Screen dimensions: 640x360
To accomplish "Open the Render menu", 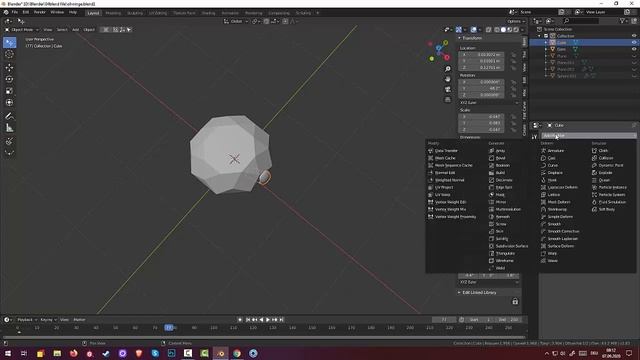I will point(40,12).
